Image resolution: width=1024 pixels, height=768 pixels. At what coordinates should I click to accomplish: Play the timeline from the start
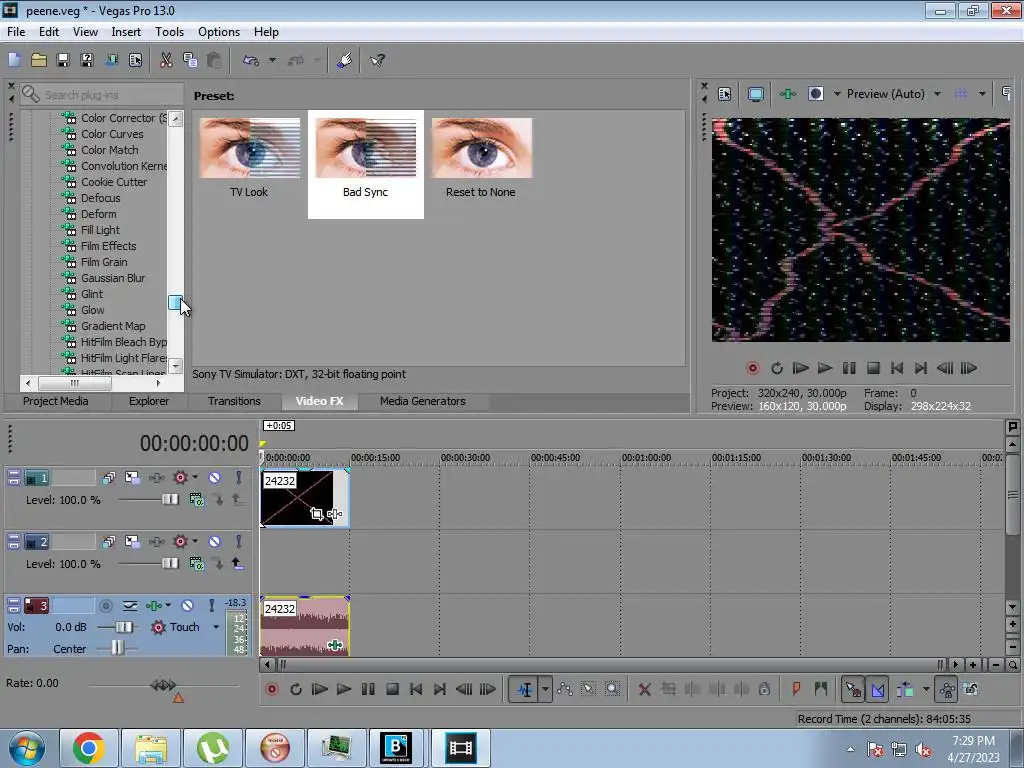319,689
